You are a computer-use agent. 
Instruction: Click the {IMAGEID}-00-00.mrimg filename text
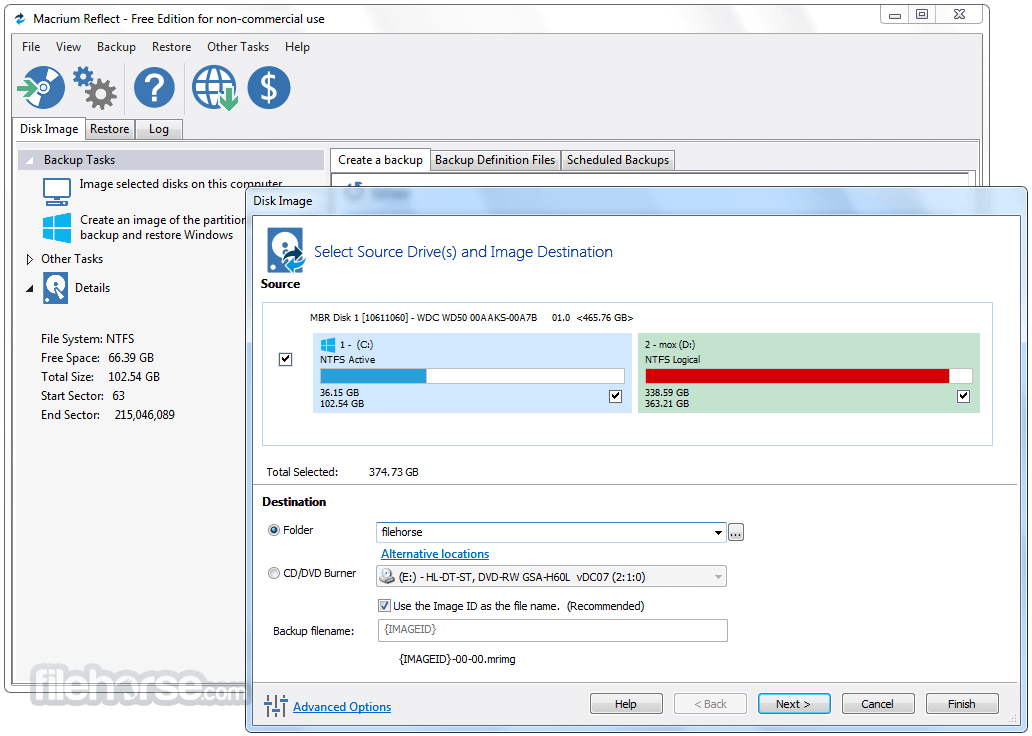point(457,659)
